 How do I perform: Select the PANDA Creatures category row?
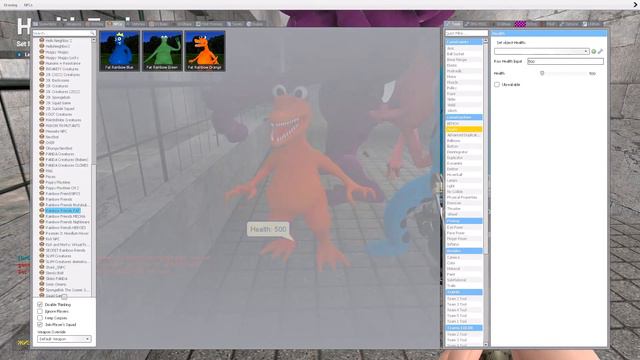point(60,154)
